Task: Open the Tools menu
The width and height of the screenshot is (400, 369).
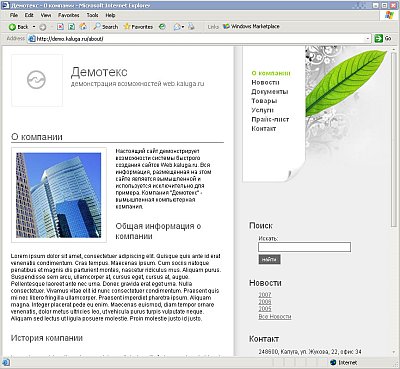Action: (92, 15)
